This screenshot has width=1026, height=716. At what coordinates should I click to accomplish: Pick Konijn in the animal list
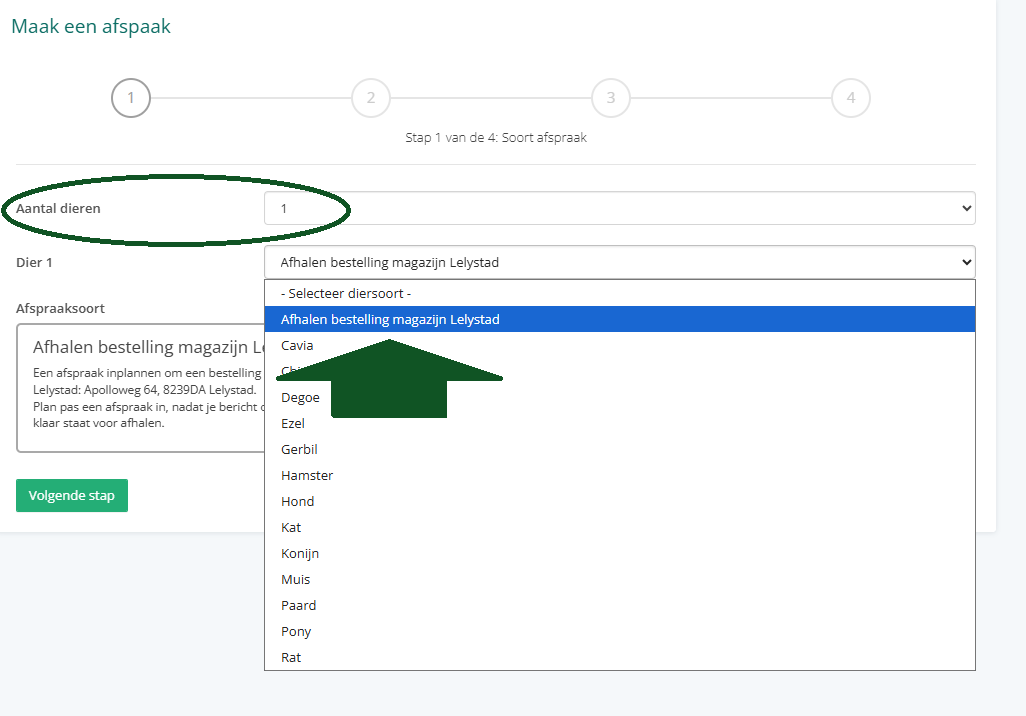300,554
